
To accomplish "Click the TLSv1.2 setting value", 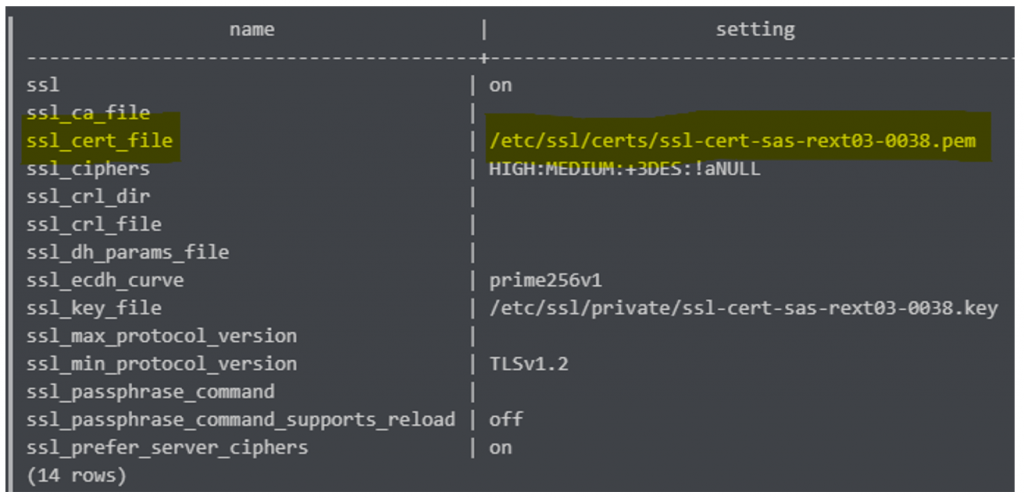I will (x=528, y=364).
